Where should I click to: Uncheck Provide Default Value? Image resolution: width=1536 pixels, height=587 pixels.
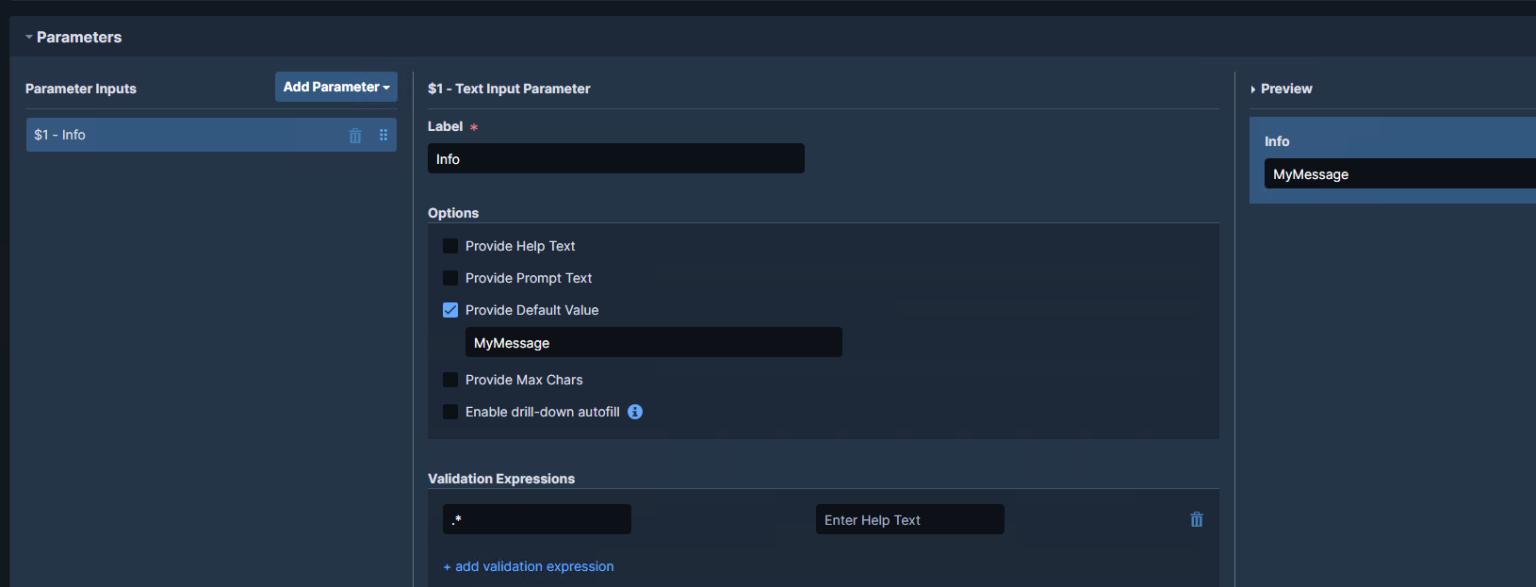450,310
